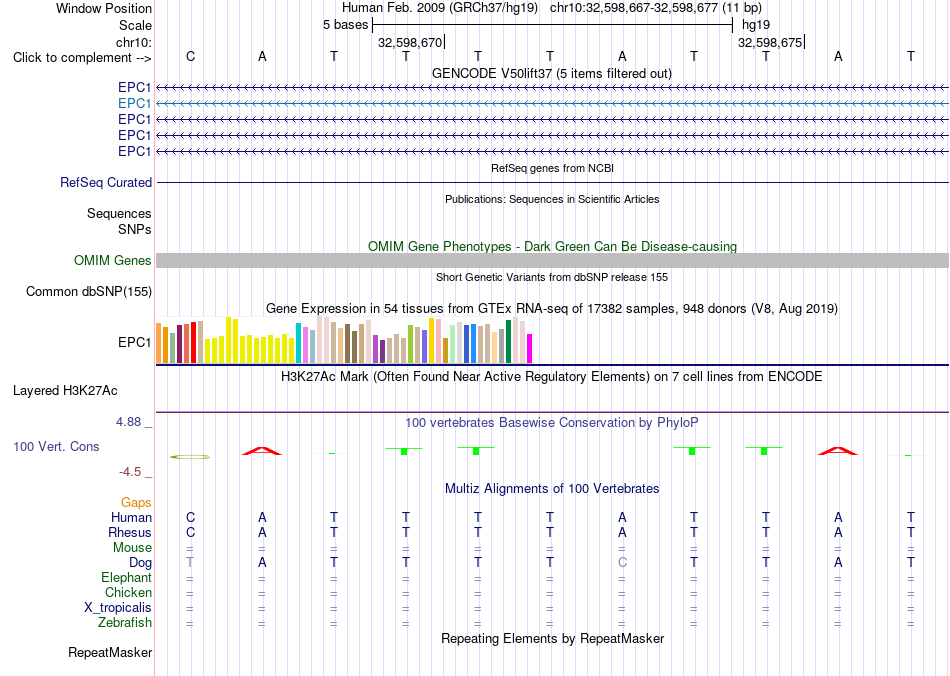The image size is (950, 676).
Task: Open the GTEx Gene Expression track title
Action: pyautogui.click(x=551, y=308)
